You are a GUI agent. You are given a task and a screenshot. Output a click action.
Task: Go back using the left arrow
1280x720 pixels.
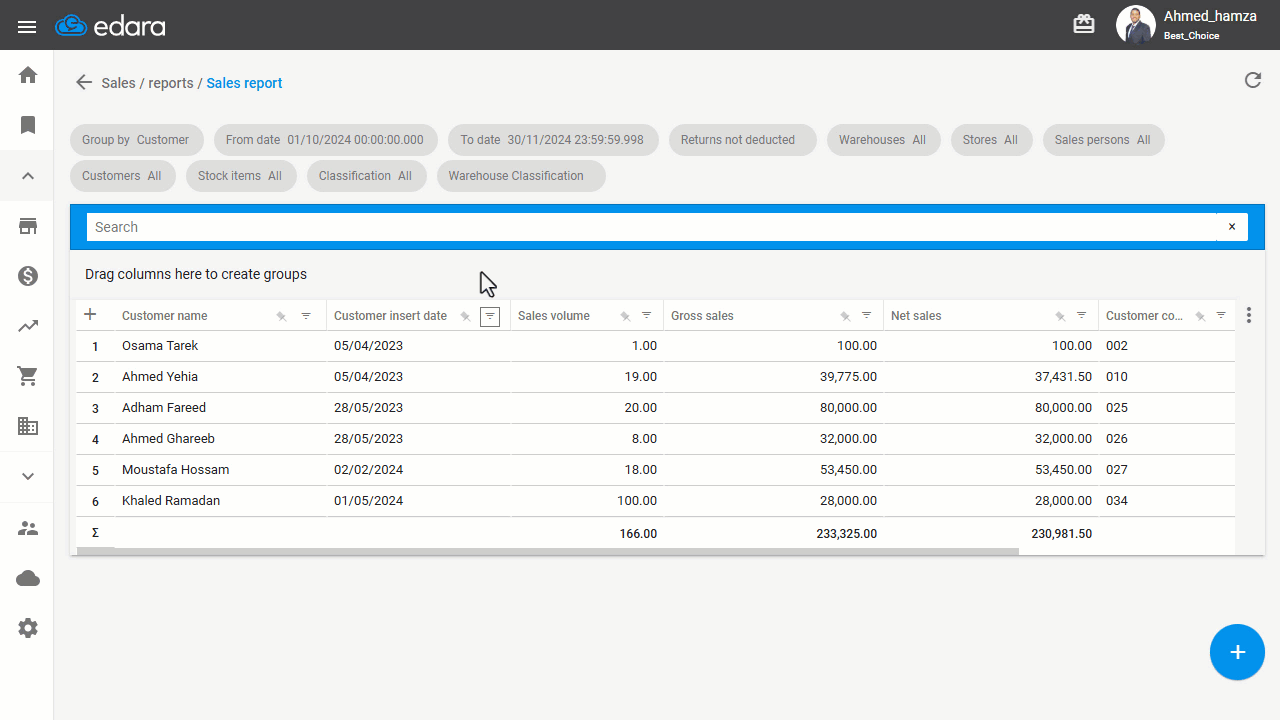click(x=84, y=83)
